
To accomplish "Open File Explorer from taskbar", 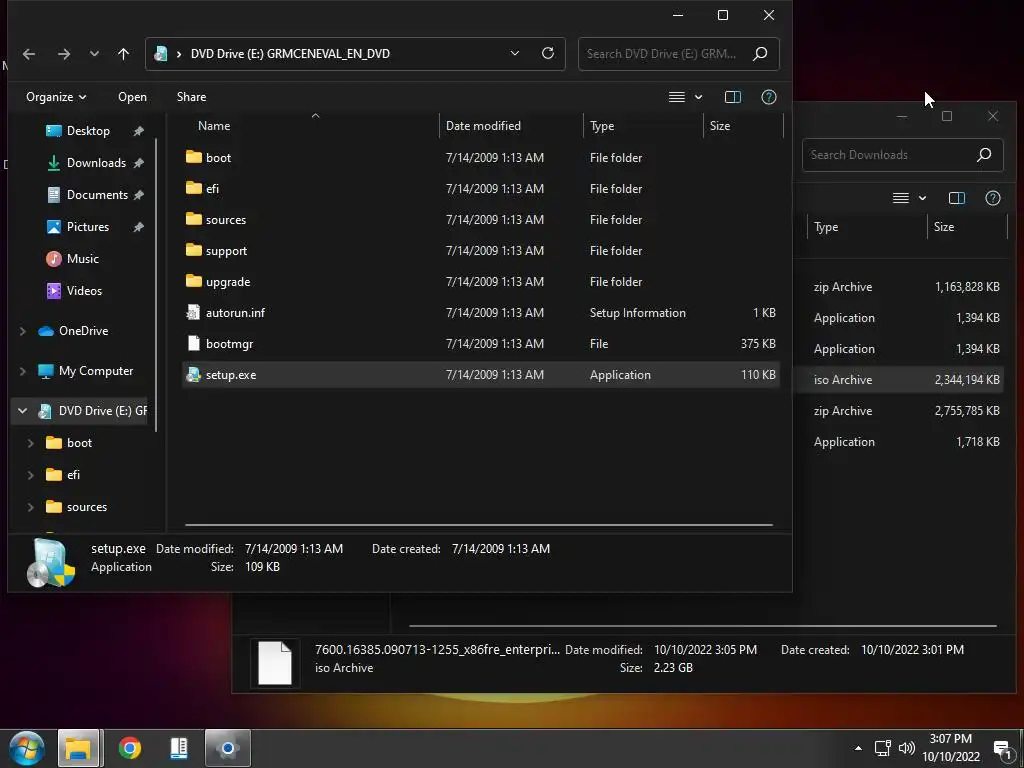I will 78,748.
